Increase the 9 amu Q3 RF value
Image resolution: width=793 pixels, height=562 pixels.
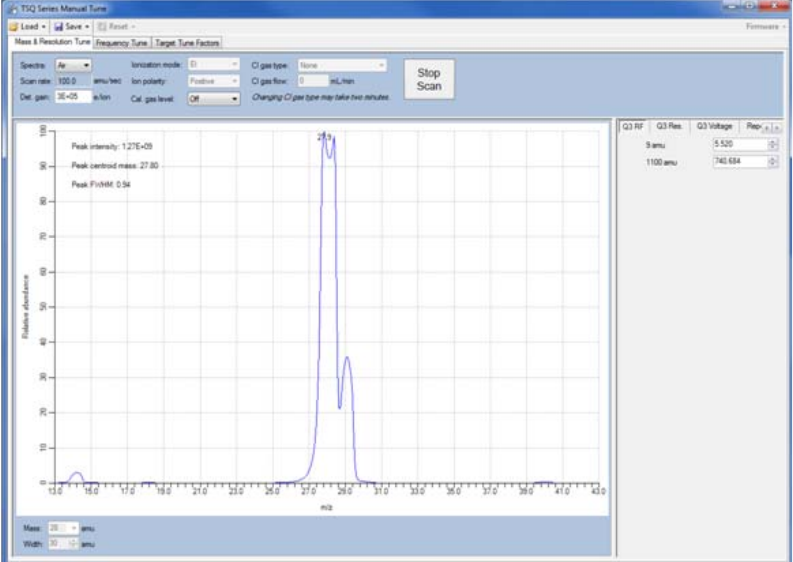pos(772,142)
